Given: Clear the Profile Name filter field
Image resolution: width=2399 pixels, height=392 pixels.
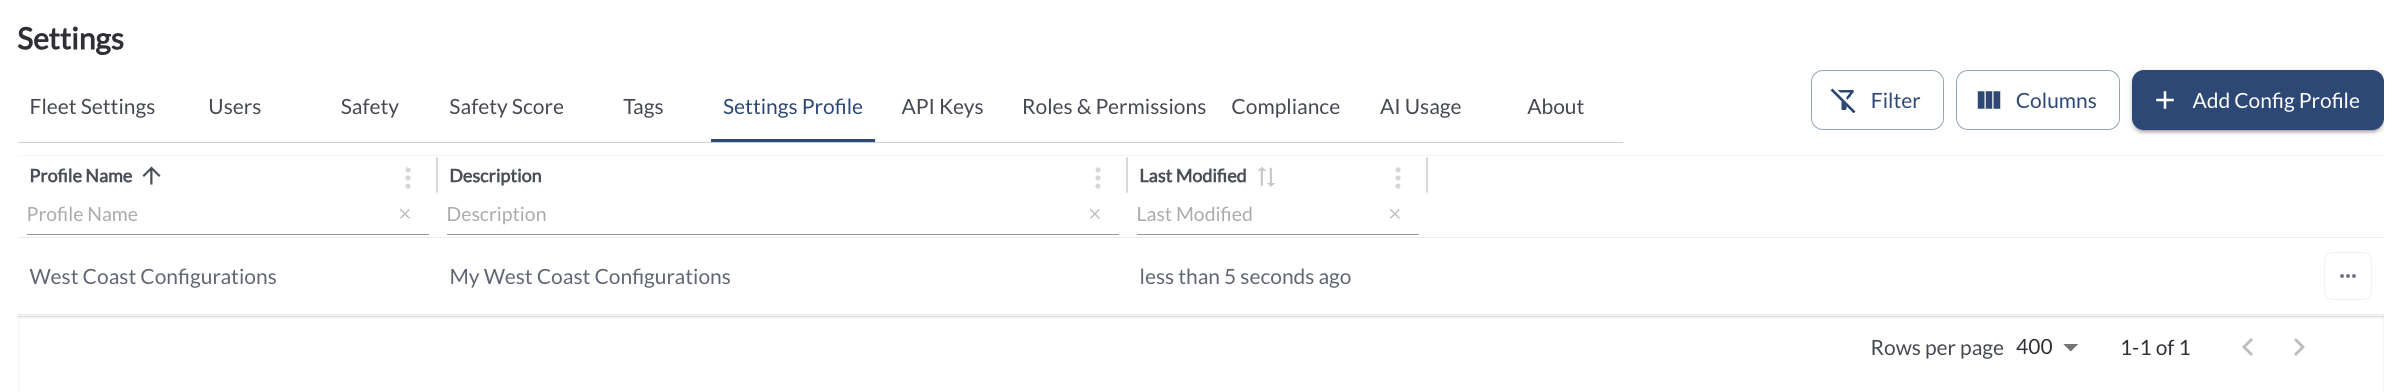Looking at the screenshot, I should click(x=405, y=214).
